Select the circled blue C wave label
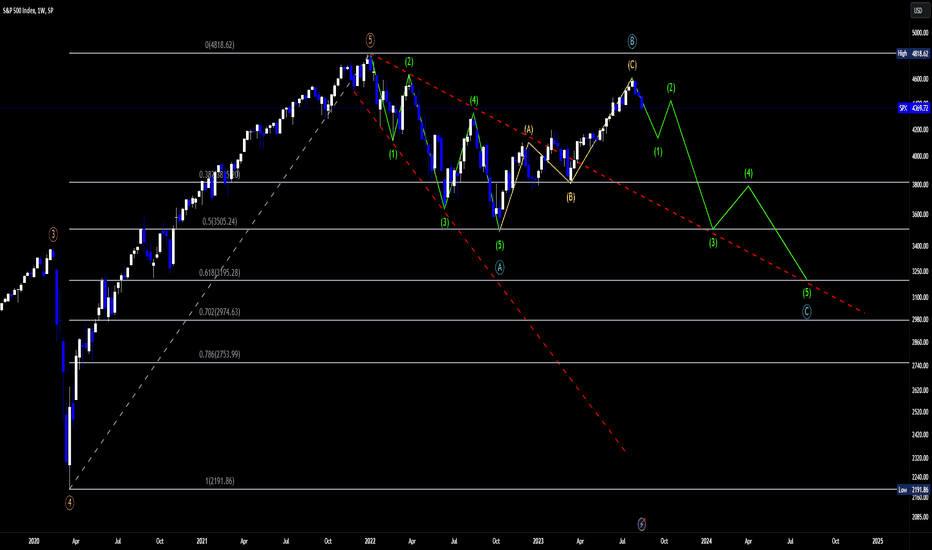The image size is (932, 550). [x=807, y=311]
